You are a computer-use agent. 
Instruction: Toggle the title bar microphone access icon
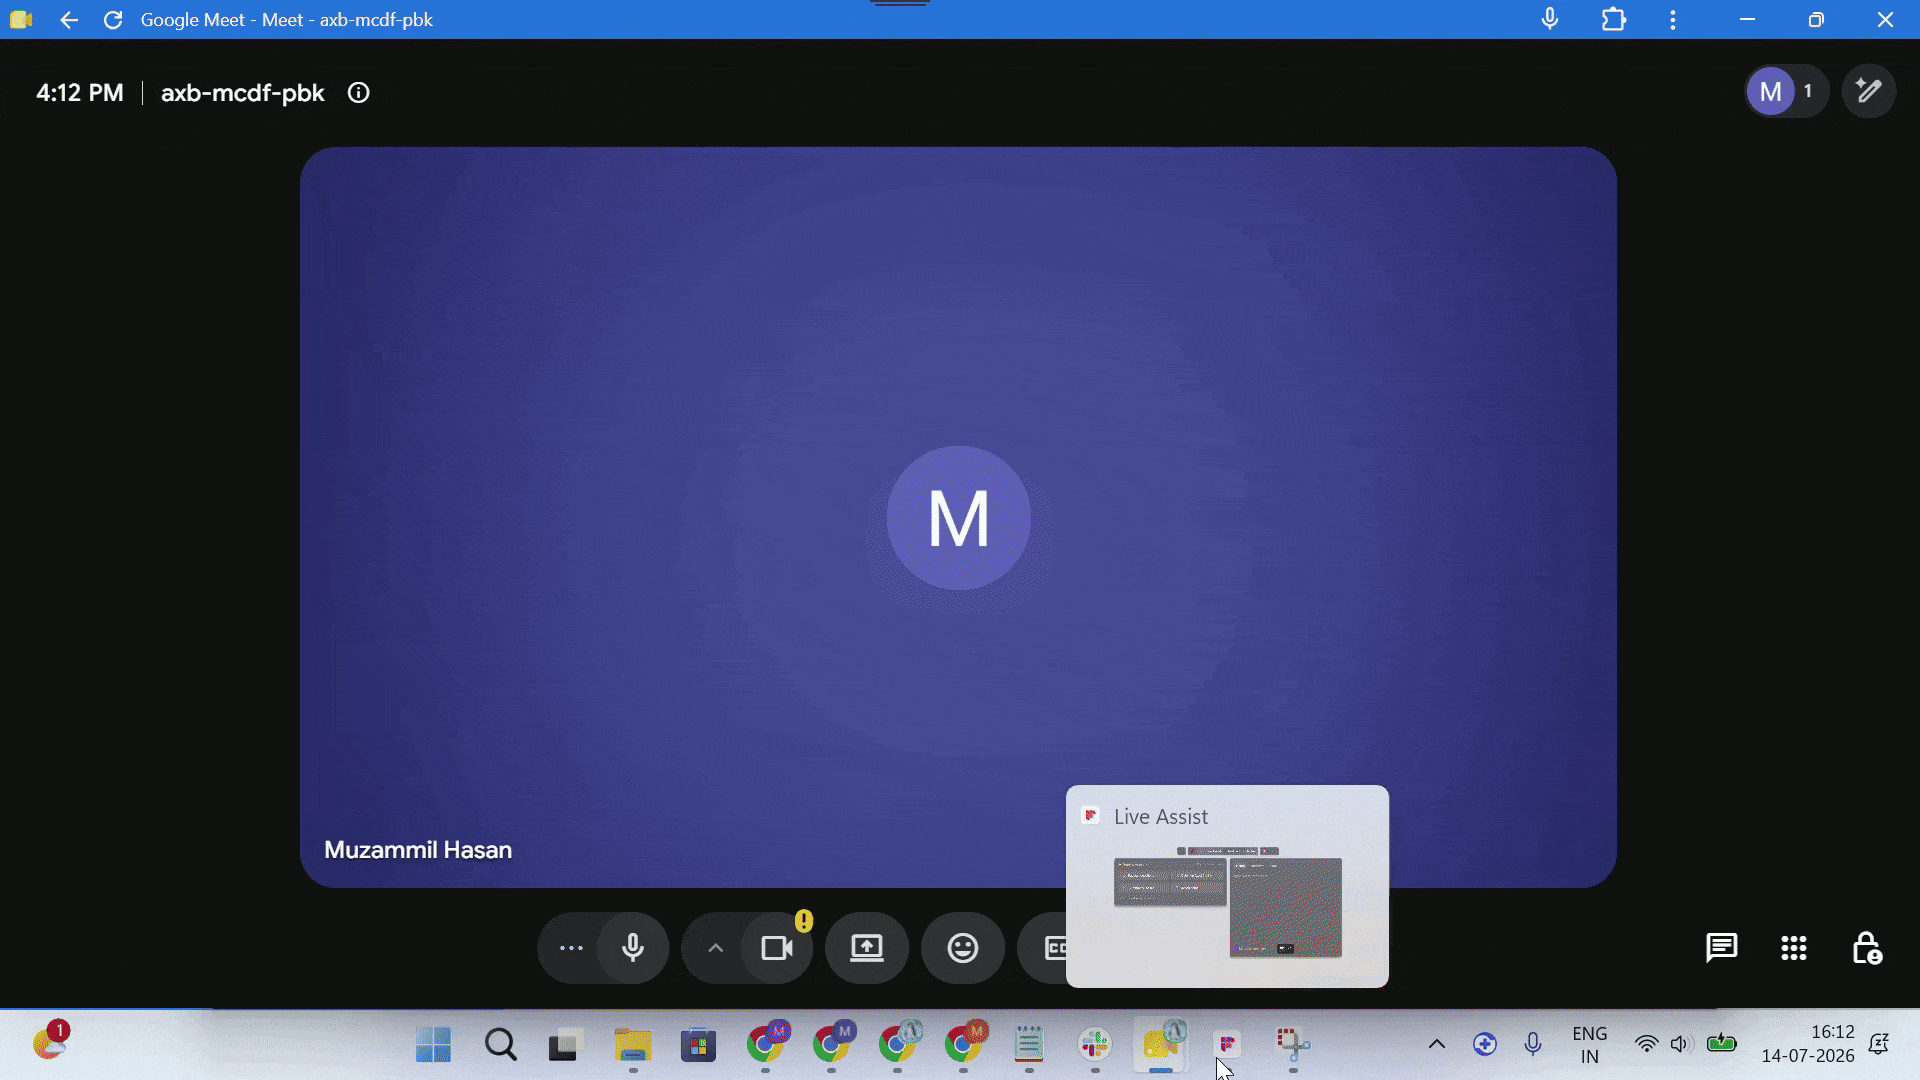(x=1550, y=19)
